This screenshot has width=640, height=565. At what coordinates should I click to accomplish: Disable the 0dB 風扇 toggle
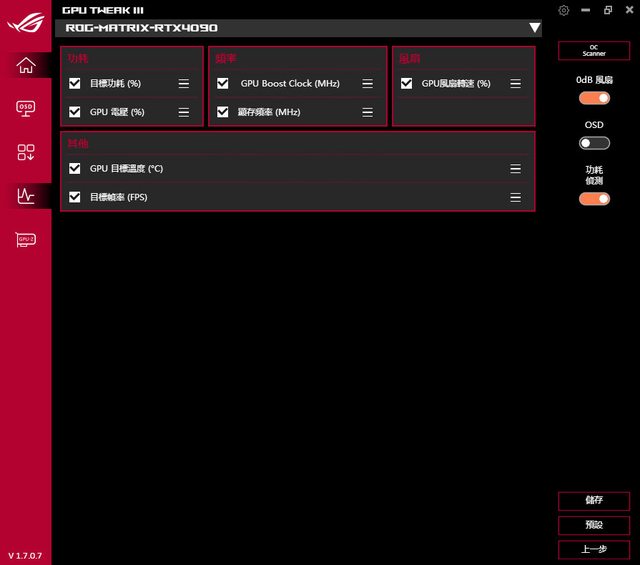[x=594, y=98]
